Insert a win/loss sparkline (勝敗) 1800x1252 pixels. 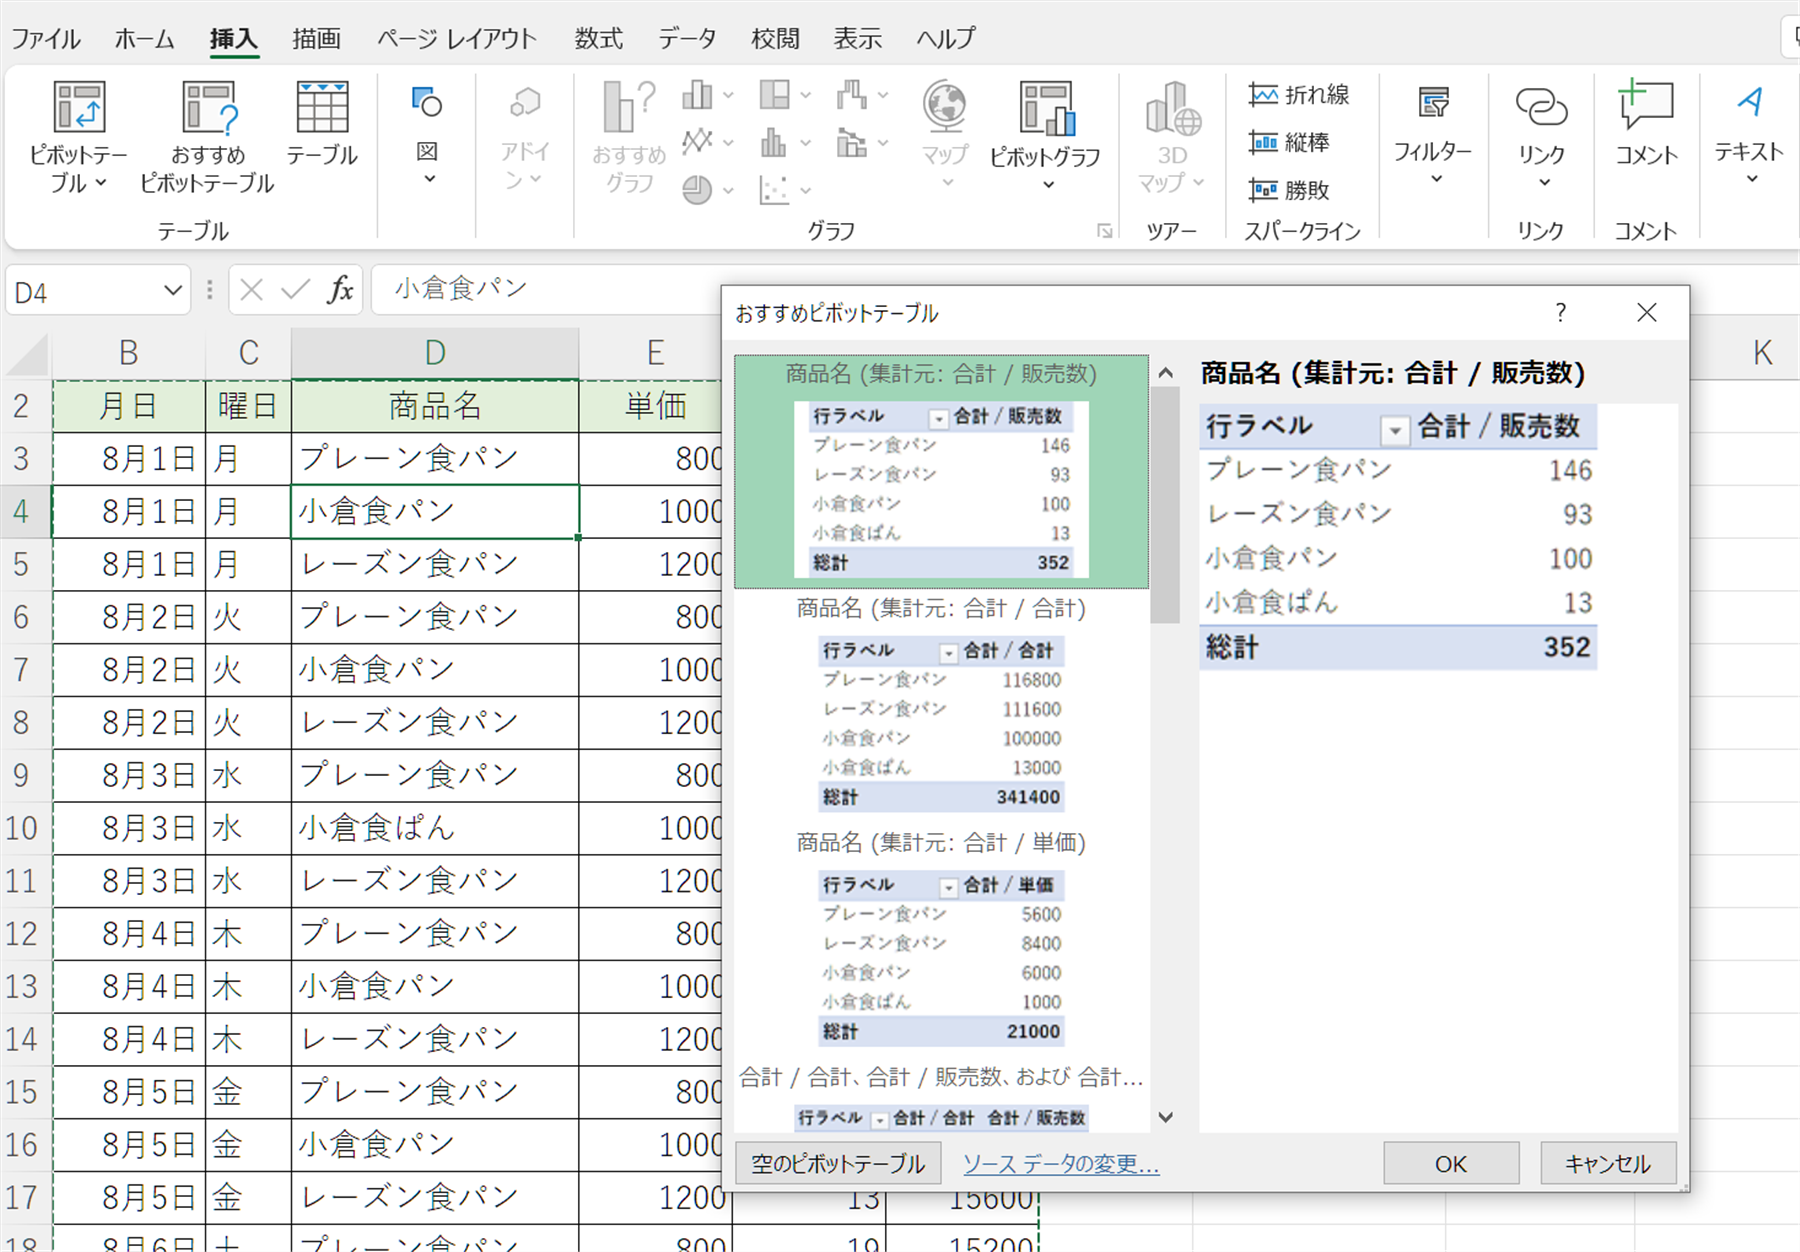(1289, 190)
